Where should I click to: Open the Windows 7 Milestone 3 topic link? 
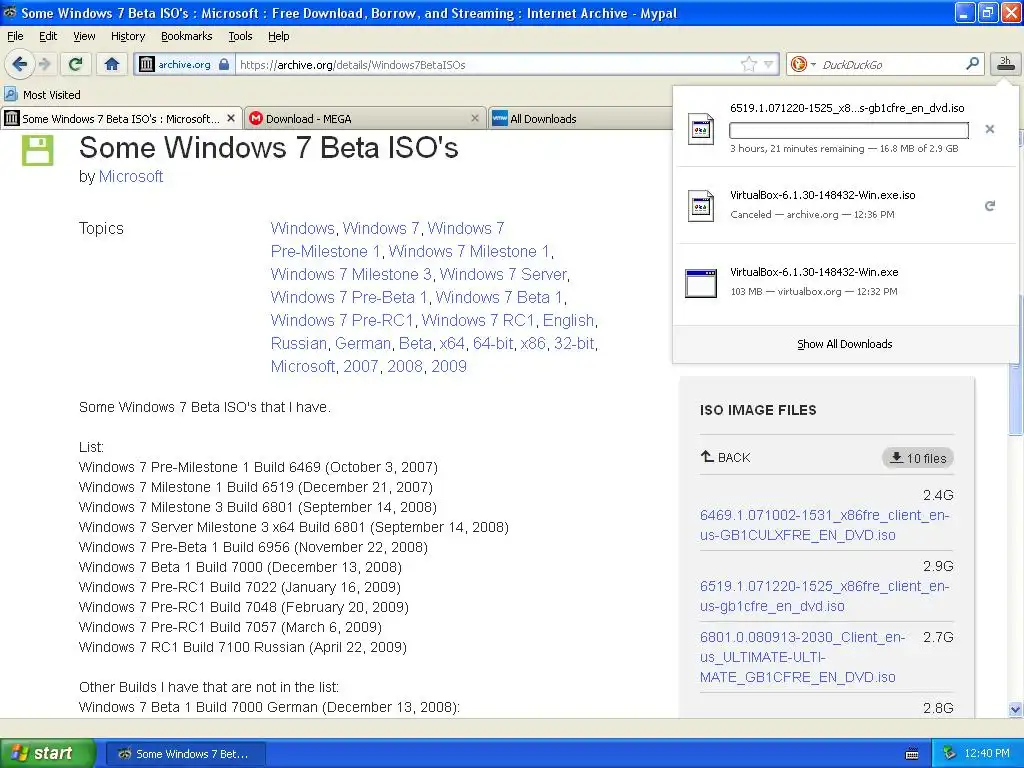click(x=351, y=274)
